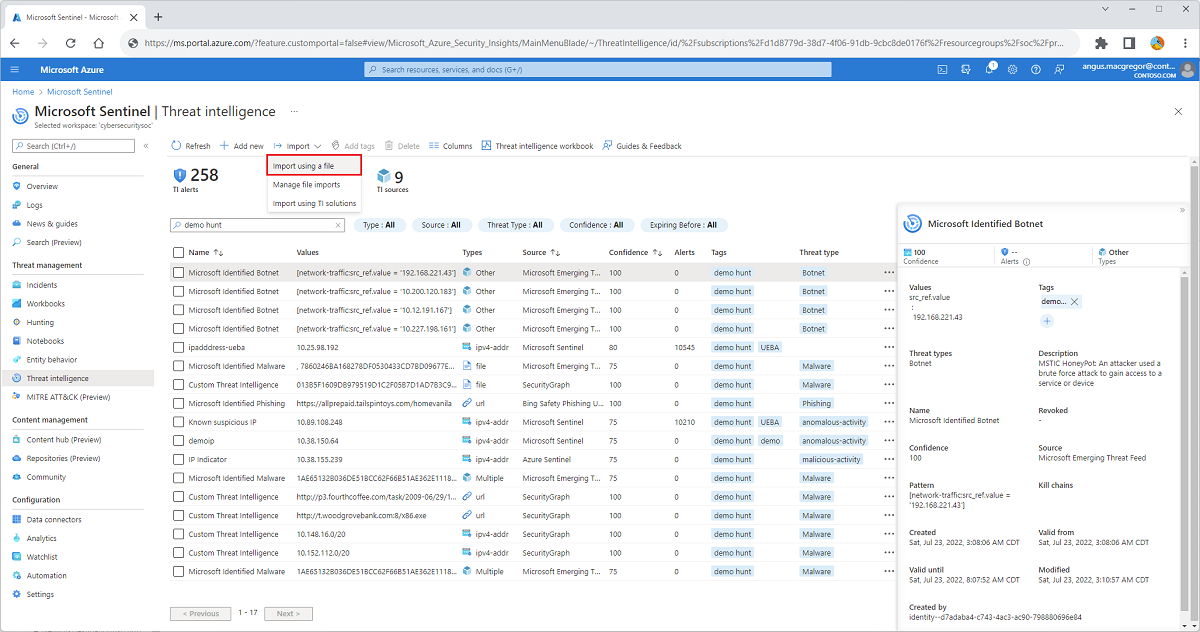This screenshot has width=1200, height=632.
Task: Open the portal hamburger menu
Action: coord(15,69)
